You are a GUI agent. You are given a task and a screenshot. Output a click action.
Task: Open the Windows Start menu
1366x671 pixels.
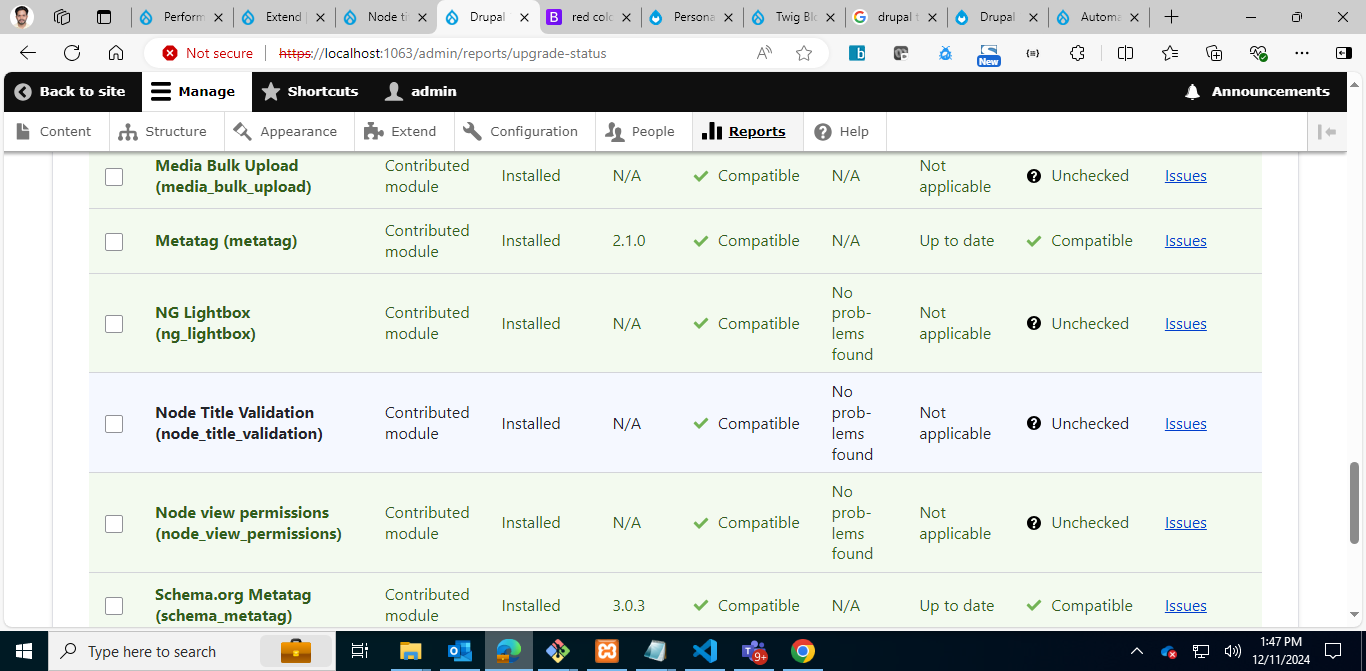(24, 651)
